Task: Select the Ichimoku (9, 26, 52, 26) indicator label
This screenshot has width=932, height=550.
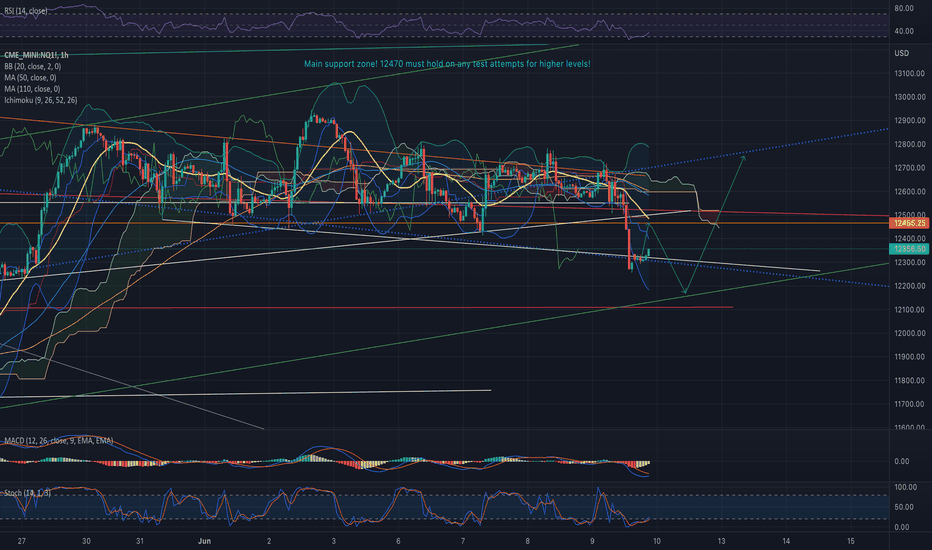Action: (40, 100)
